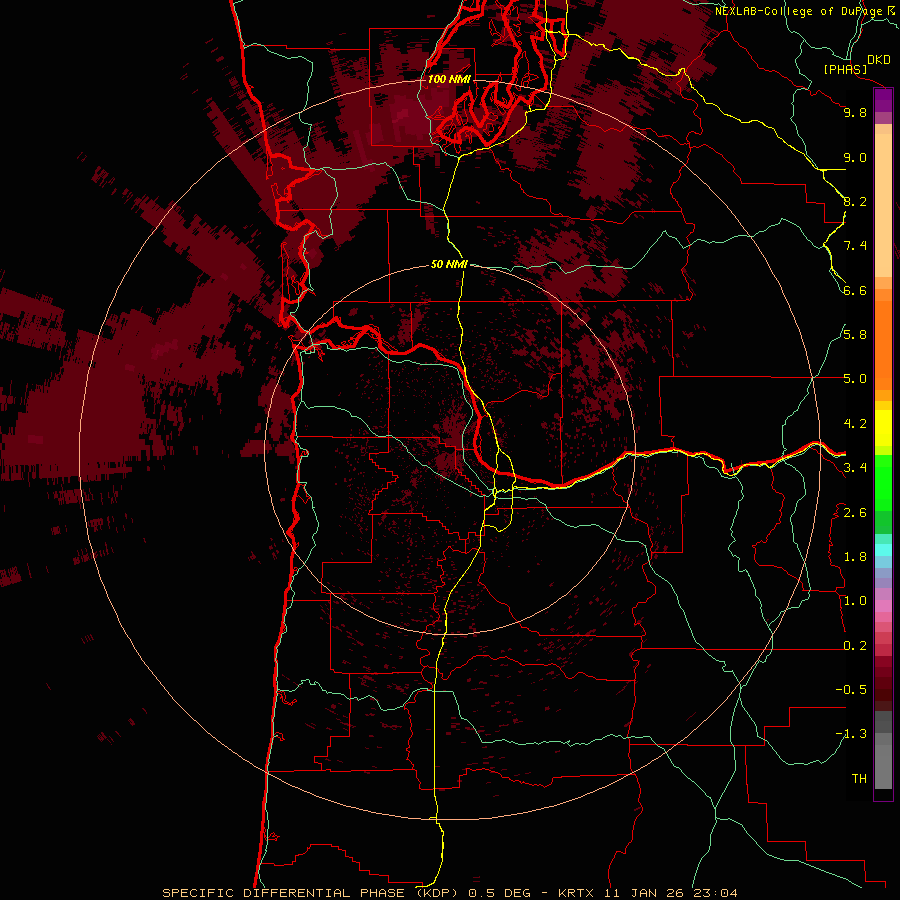Click the gray bottom segment of color bar
Screen dimensions: 900x900
click(883, 761)
